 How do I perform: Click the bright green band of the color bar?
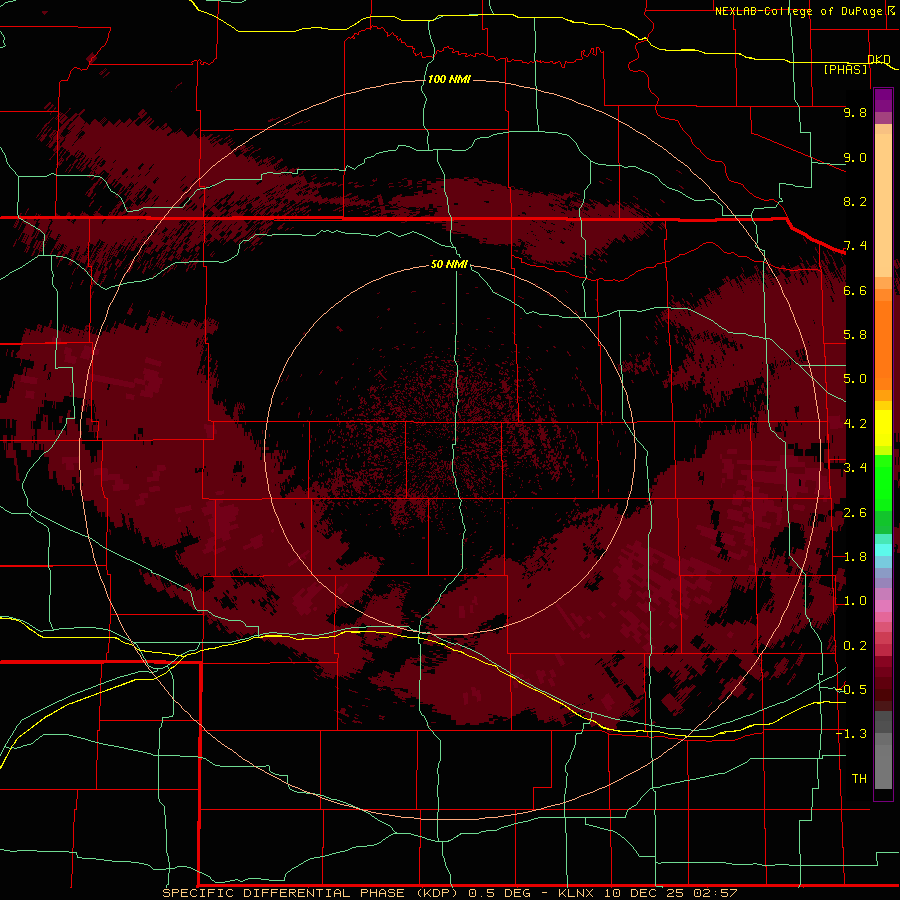(x=883, y=482)
